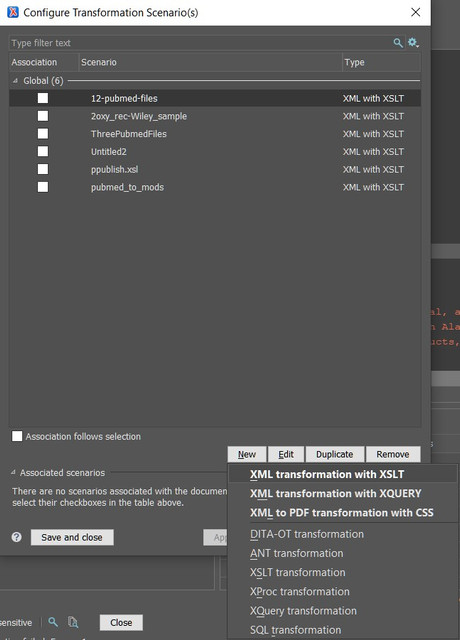
Task: Click the Close button in bottom panel
Action: click(121, 622)
